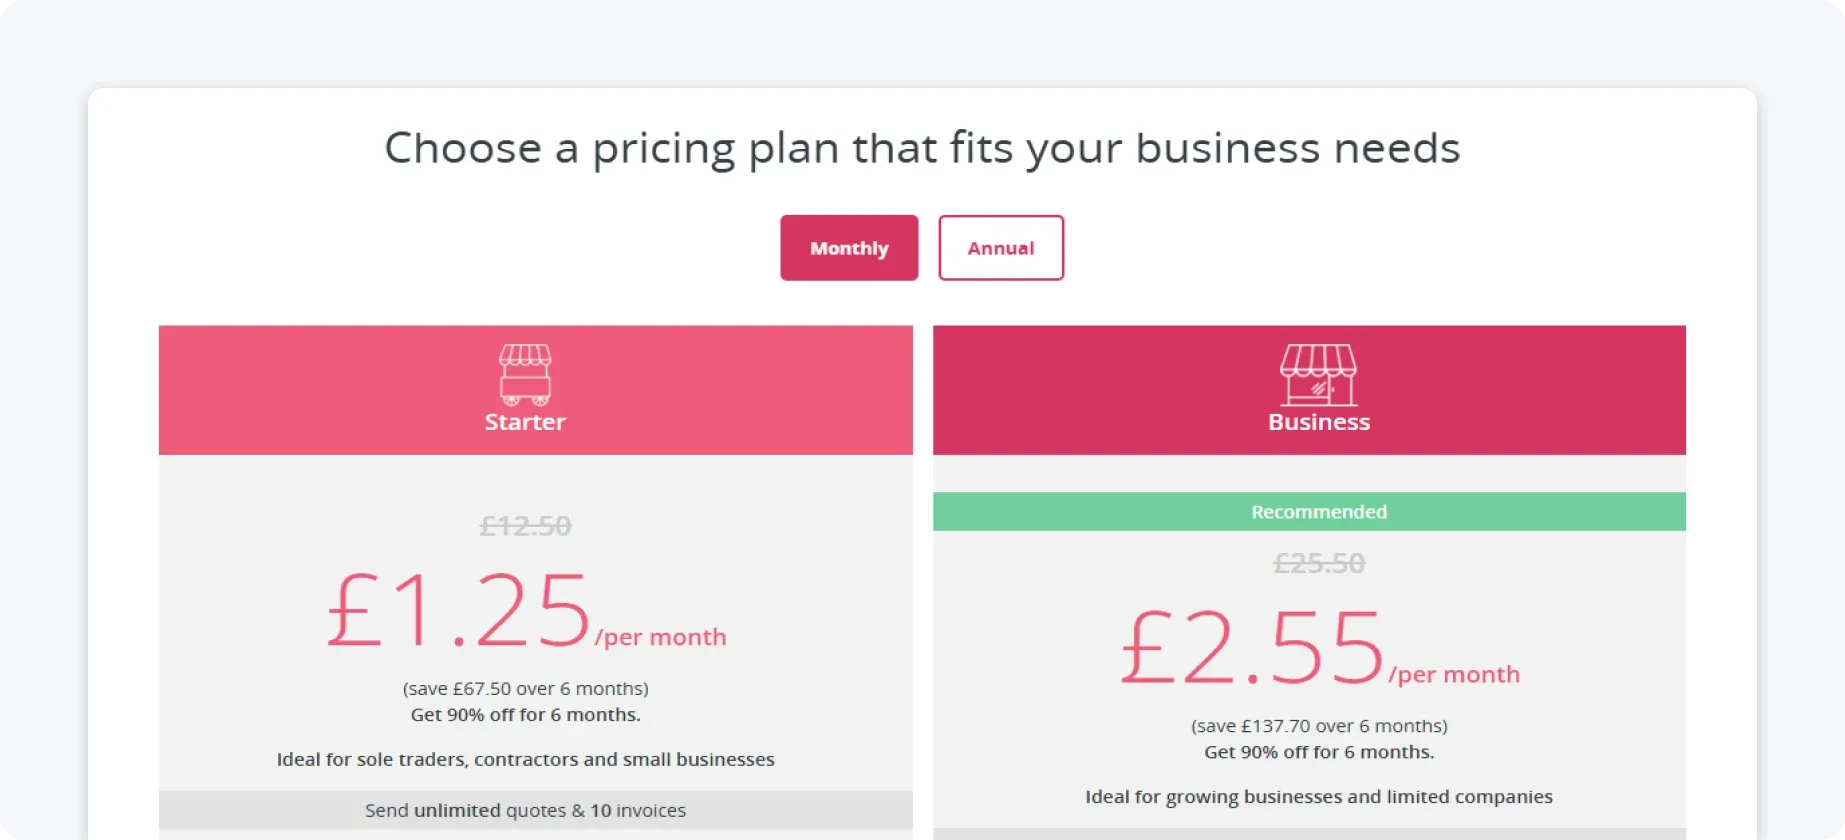Viewport: 1845px width, 840px height.
Task: Click Get 90% off for 6 months
Action: click(524, 714)
